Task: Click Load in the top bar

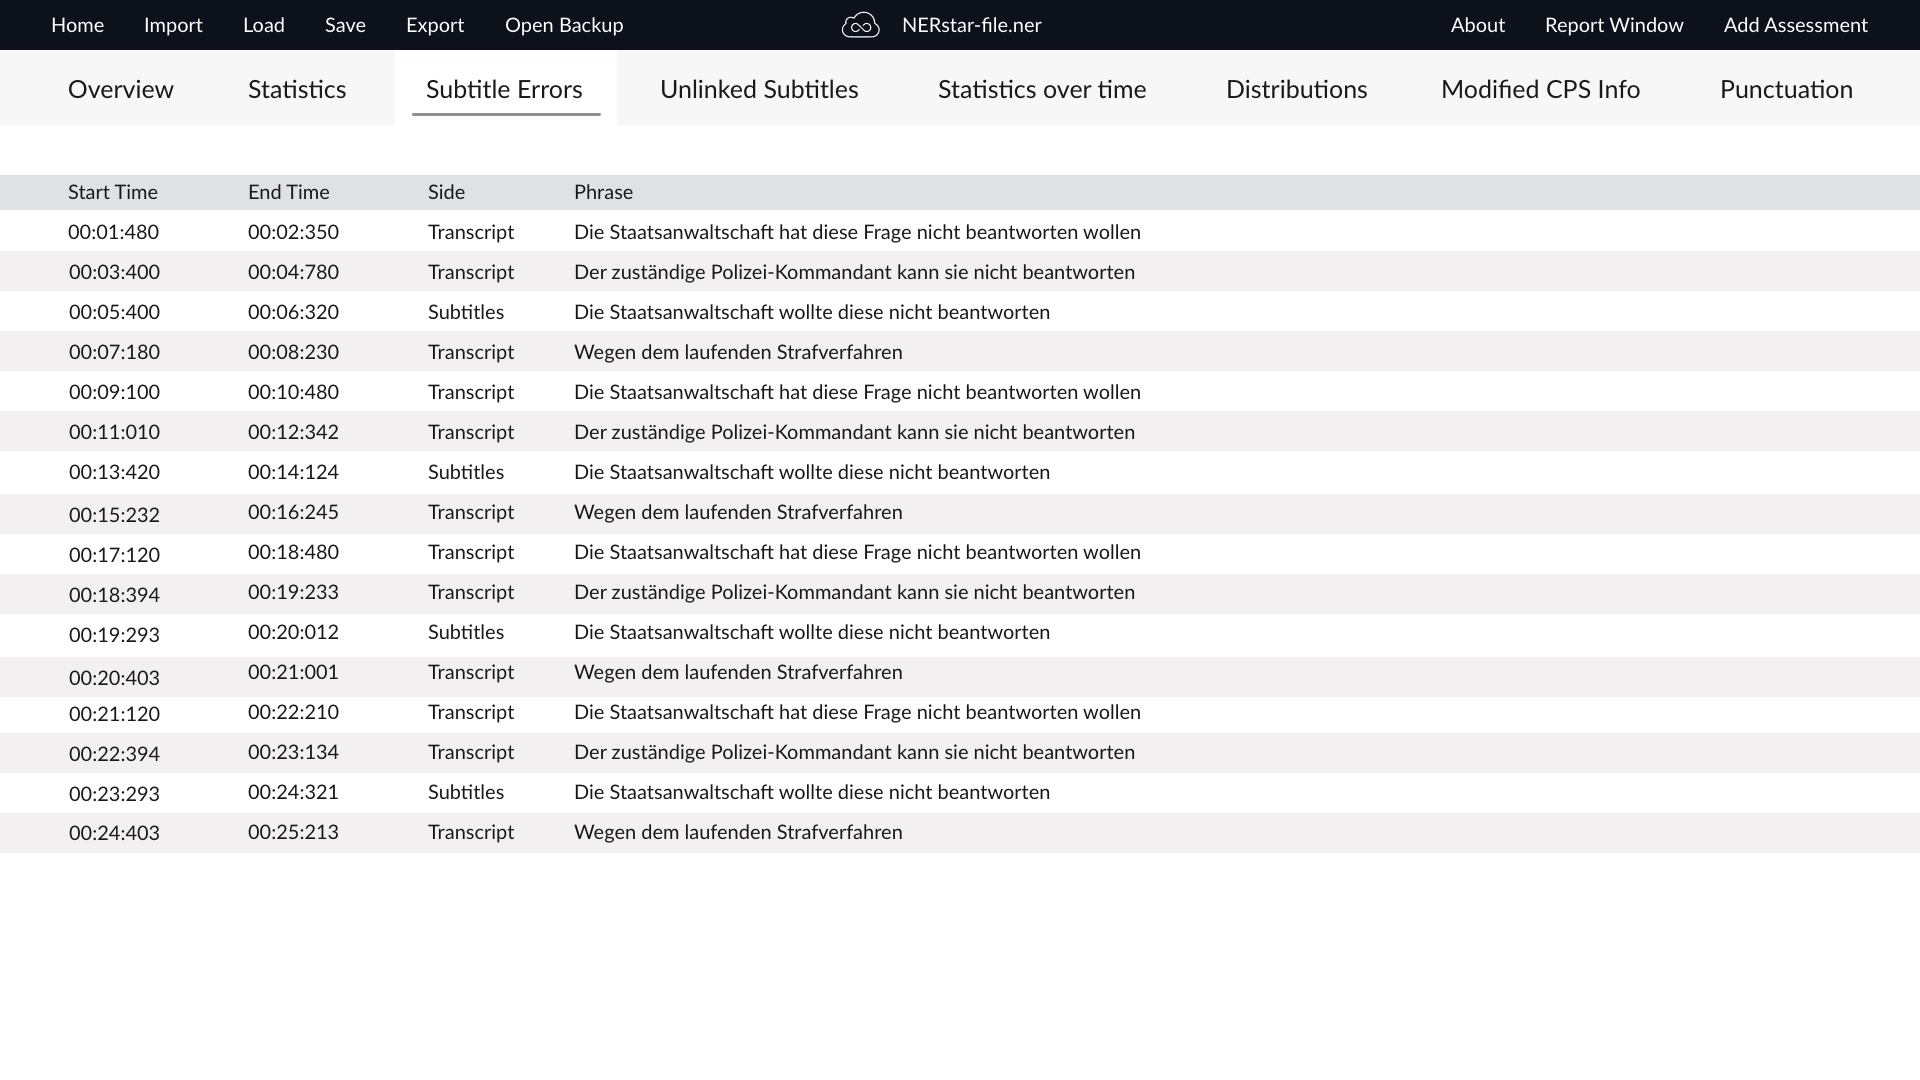Action: click(x=264, y=25)
